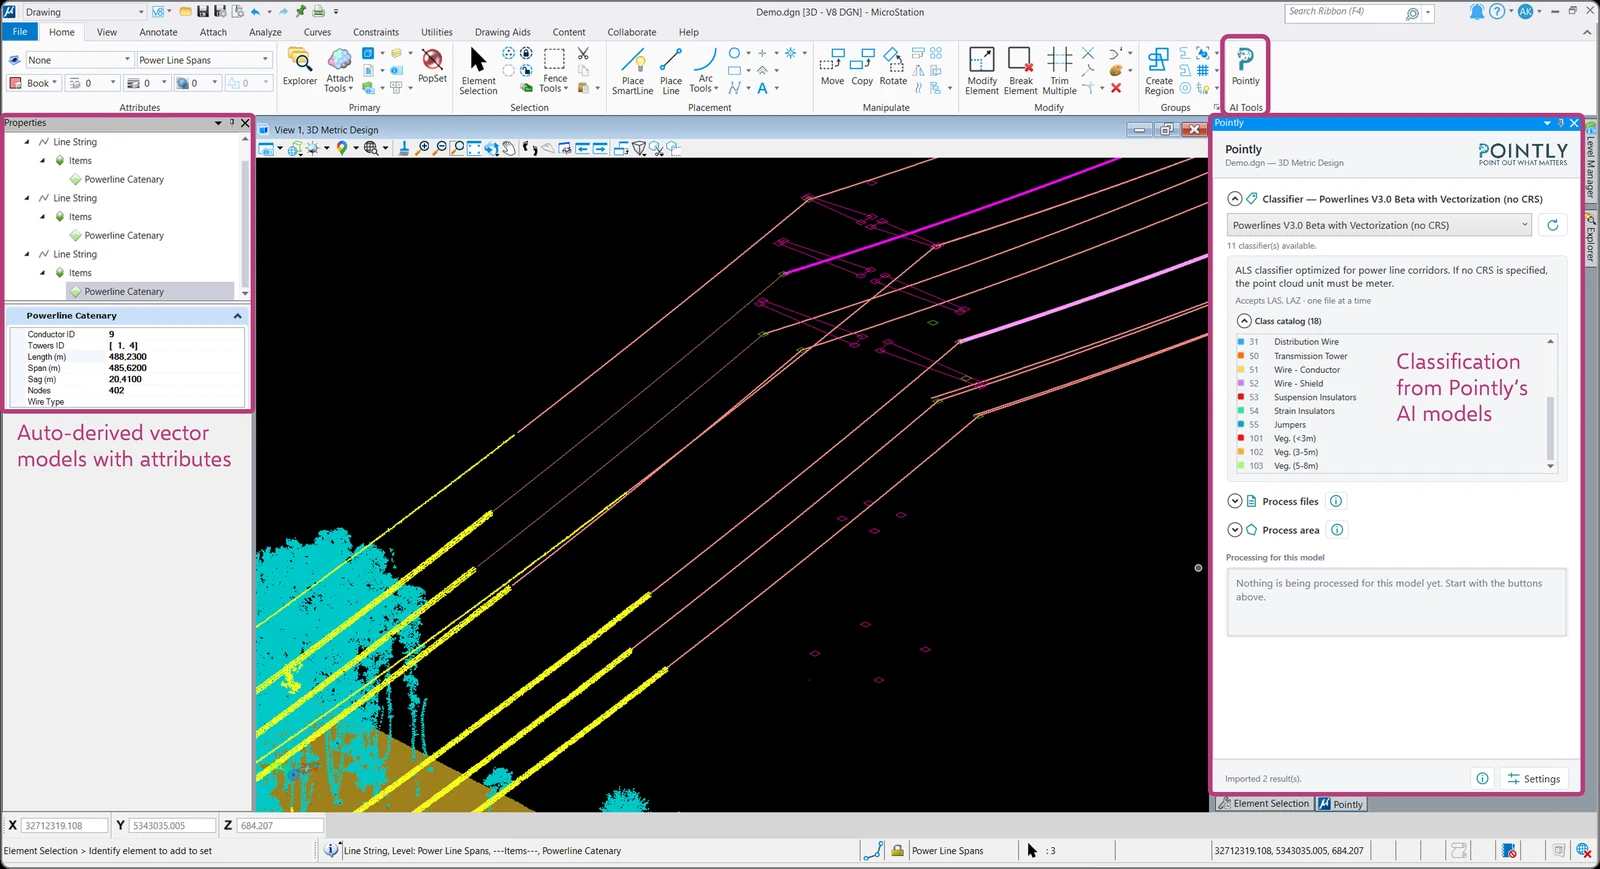Open the Drawing workflow dropdown

click(x=84, y=12)
